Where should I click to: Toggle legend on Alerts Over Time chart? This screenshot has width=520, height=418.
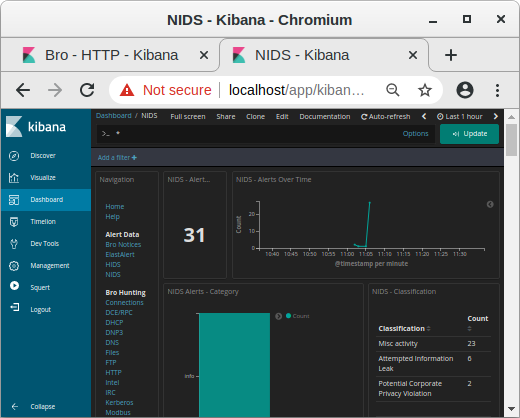(x=490, y=204)
